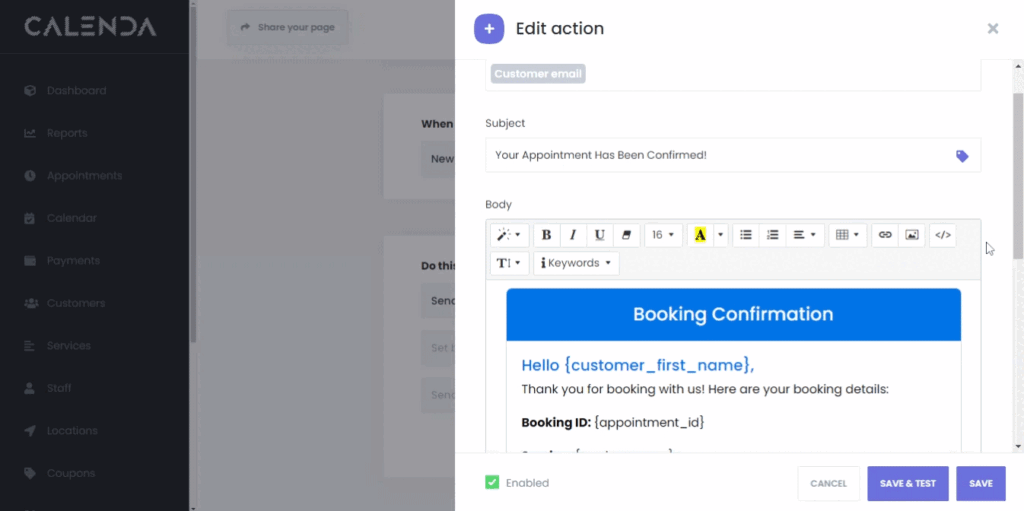Uncheck the Enabled checkbox
The width and height of the screenshot is (1024, 511).
492,482
